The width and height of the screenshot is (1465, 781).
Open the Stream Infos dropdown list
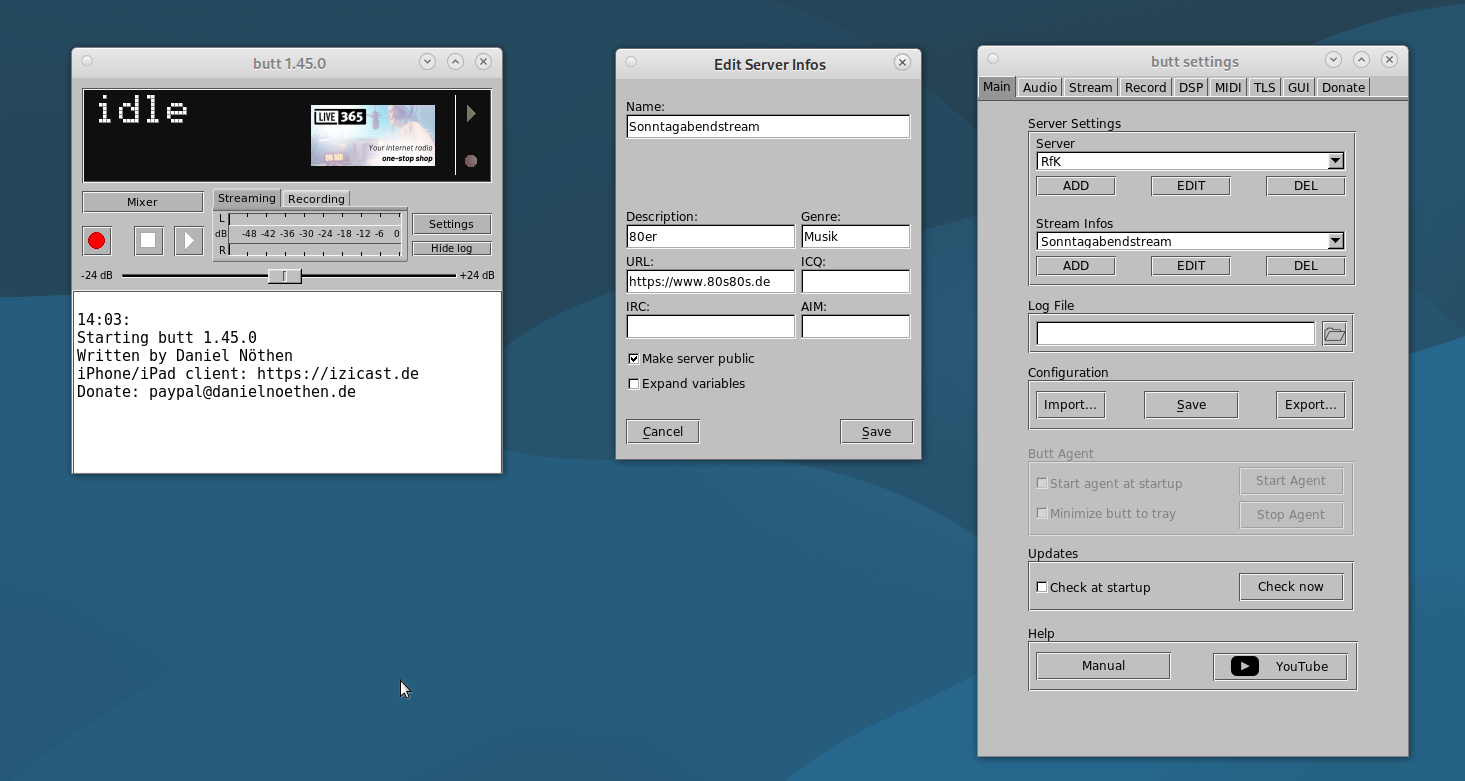click(1335, 241)
